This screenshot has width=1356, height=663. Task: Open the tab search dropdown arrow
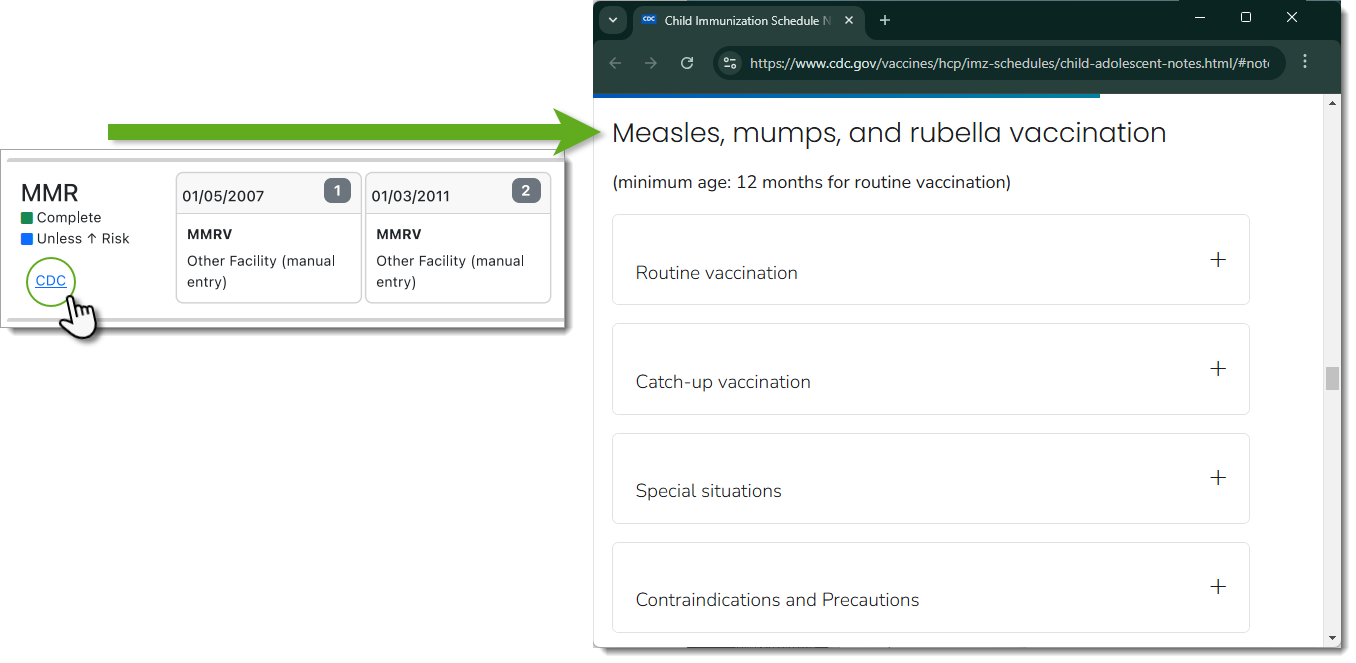(613, 20)
